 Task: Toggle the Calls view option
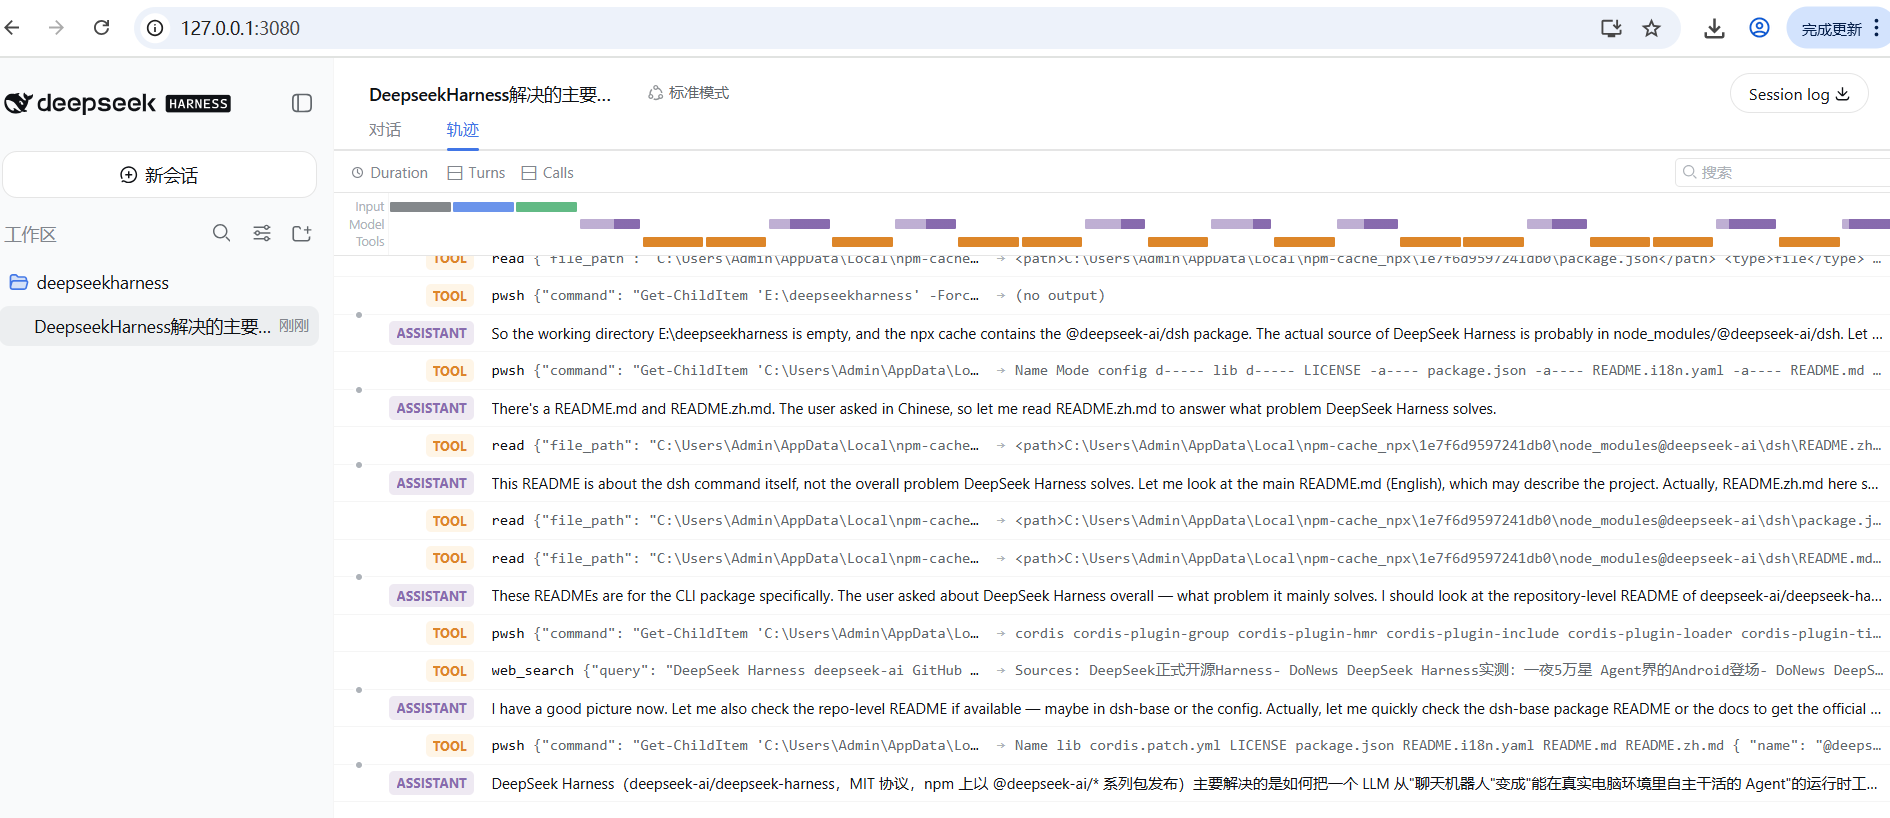tap(548, 173)
